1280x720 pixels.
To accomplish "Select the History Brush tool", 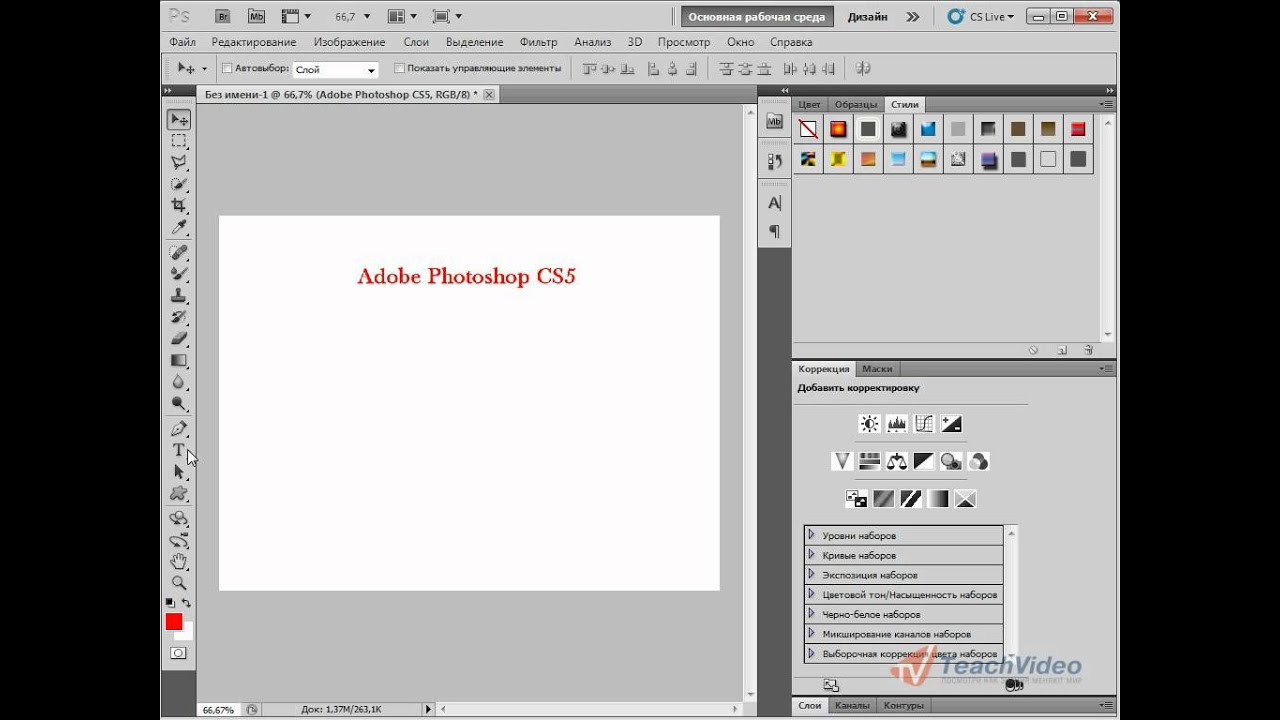I will pos(179,317).
